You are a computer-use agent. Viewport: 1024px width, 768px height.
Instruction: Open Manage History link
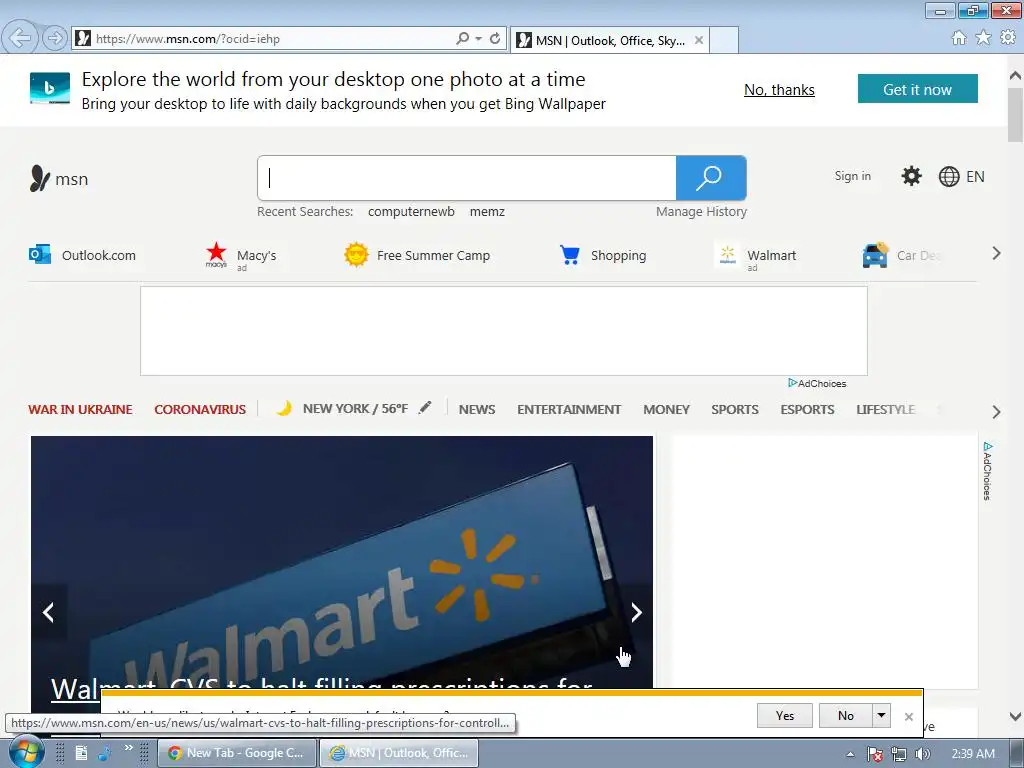tap(701, 212)
